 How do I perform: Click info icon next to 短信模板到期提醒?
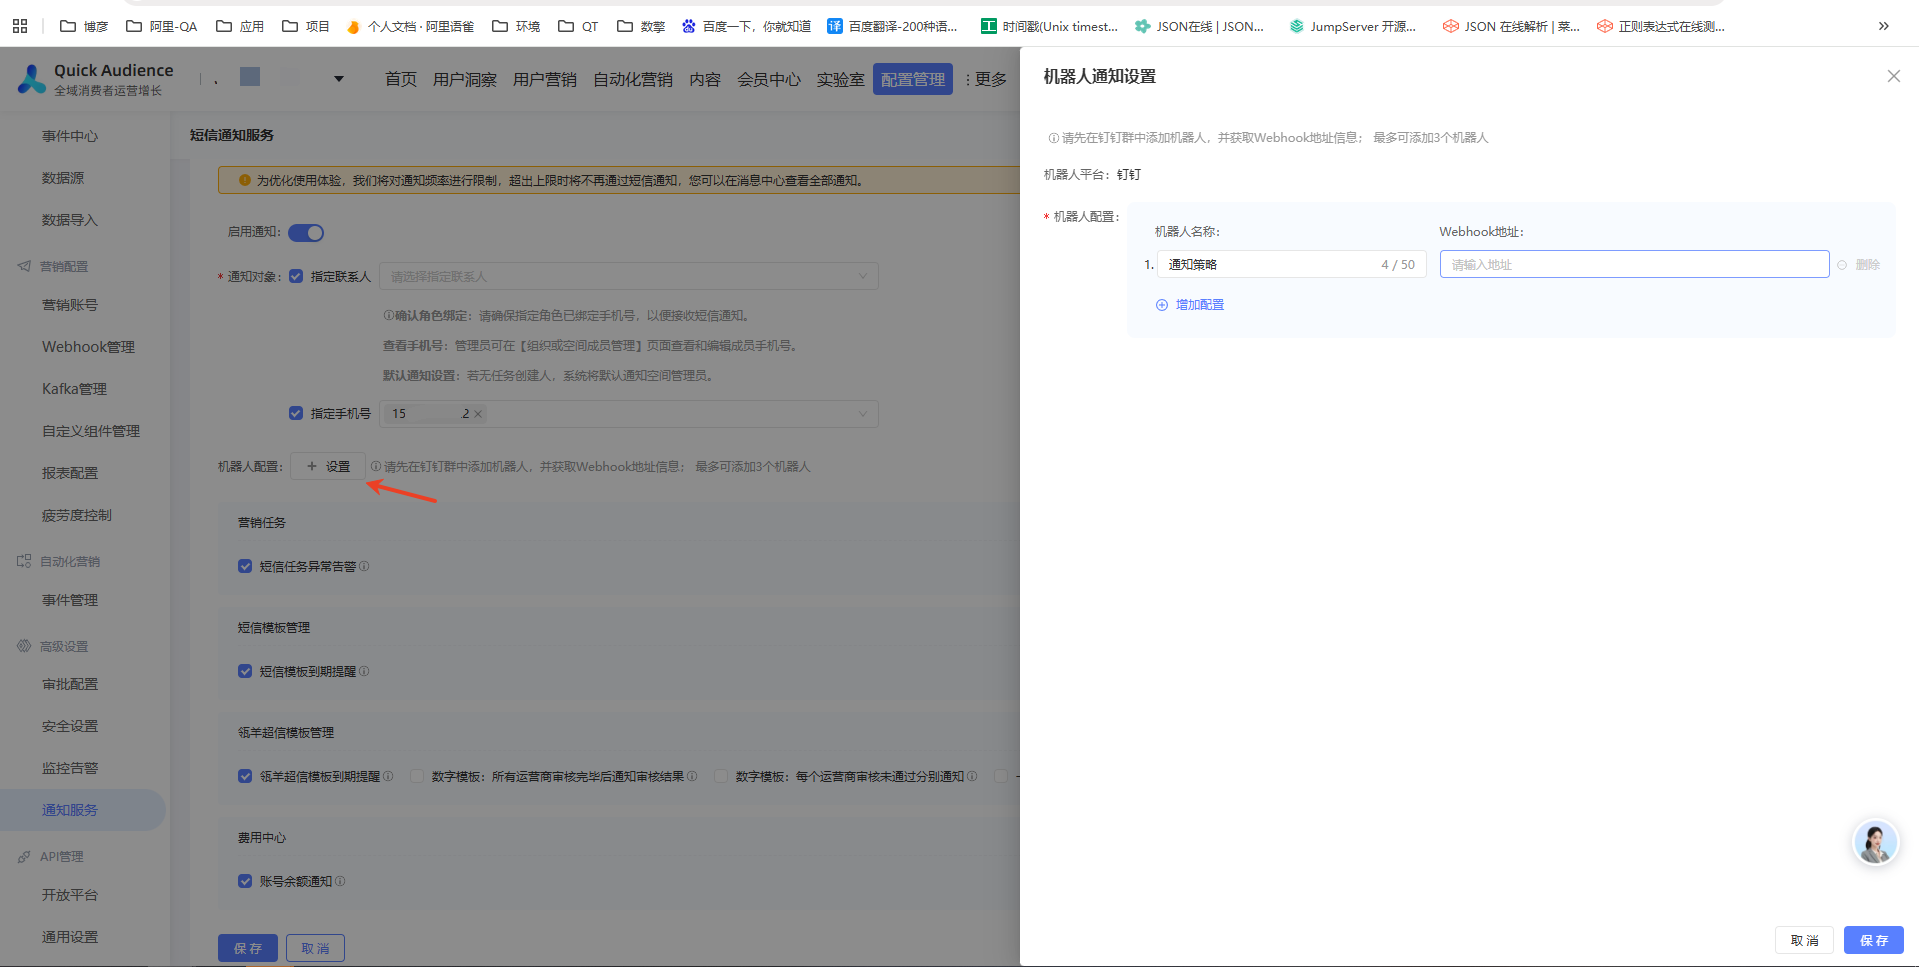click(364, 671)
